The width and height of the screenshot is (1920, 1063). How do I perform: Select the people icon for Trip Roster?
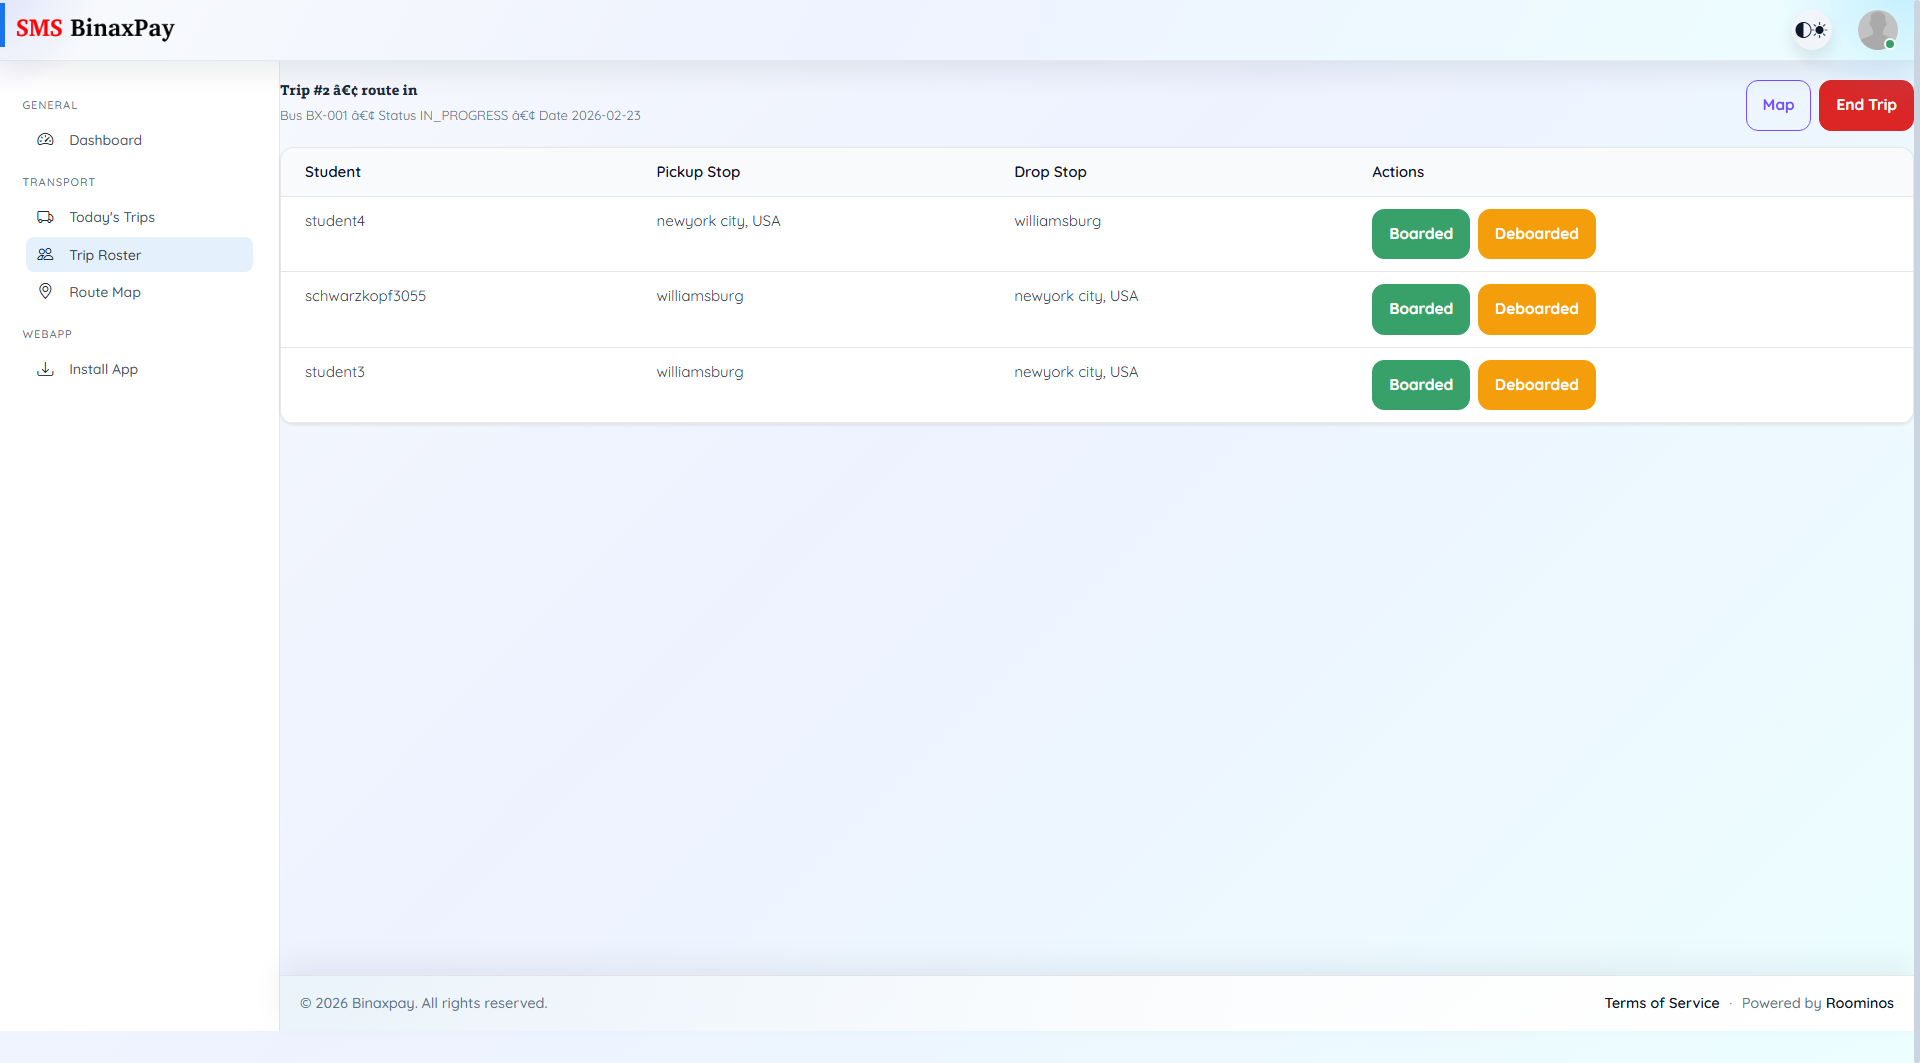pyautogui.click(x=46, y=254)
